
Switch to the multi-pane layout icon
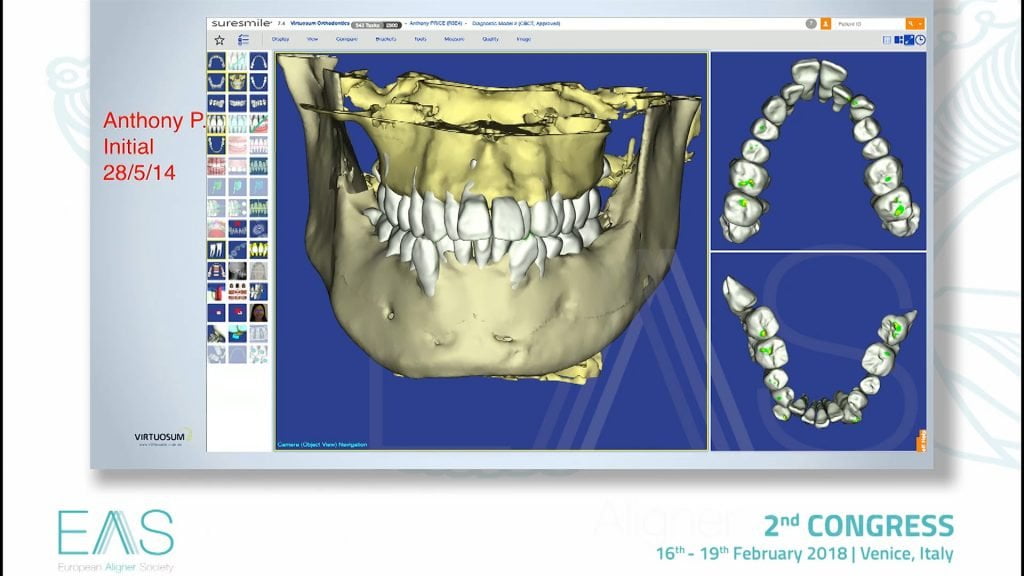pos(898,40)
